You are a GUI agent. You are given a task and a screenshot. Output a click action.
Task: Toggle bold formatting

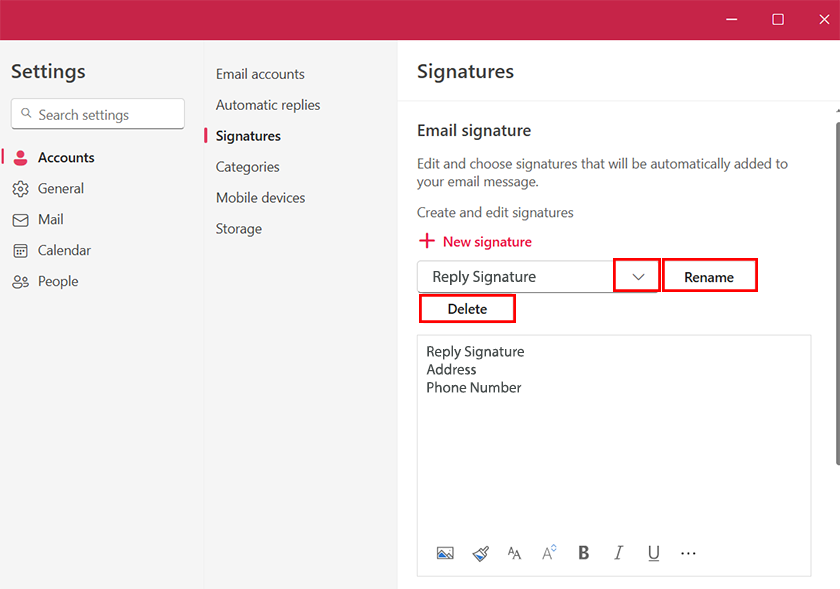click(x=584, y=553)
